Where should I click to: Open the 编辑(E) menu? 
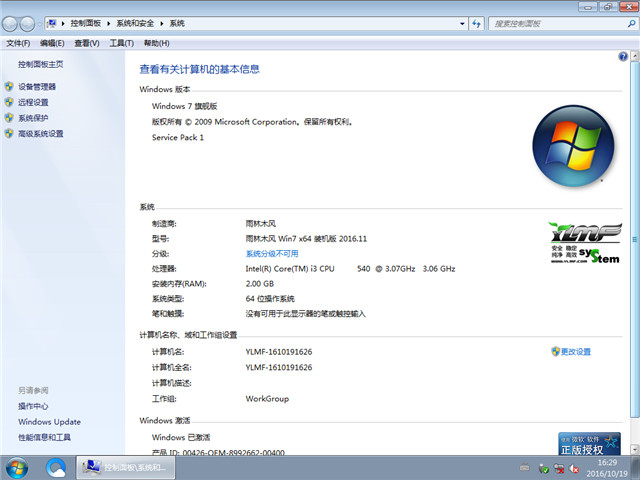pos(52,43)
